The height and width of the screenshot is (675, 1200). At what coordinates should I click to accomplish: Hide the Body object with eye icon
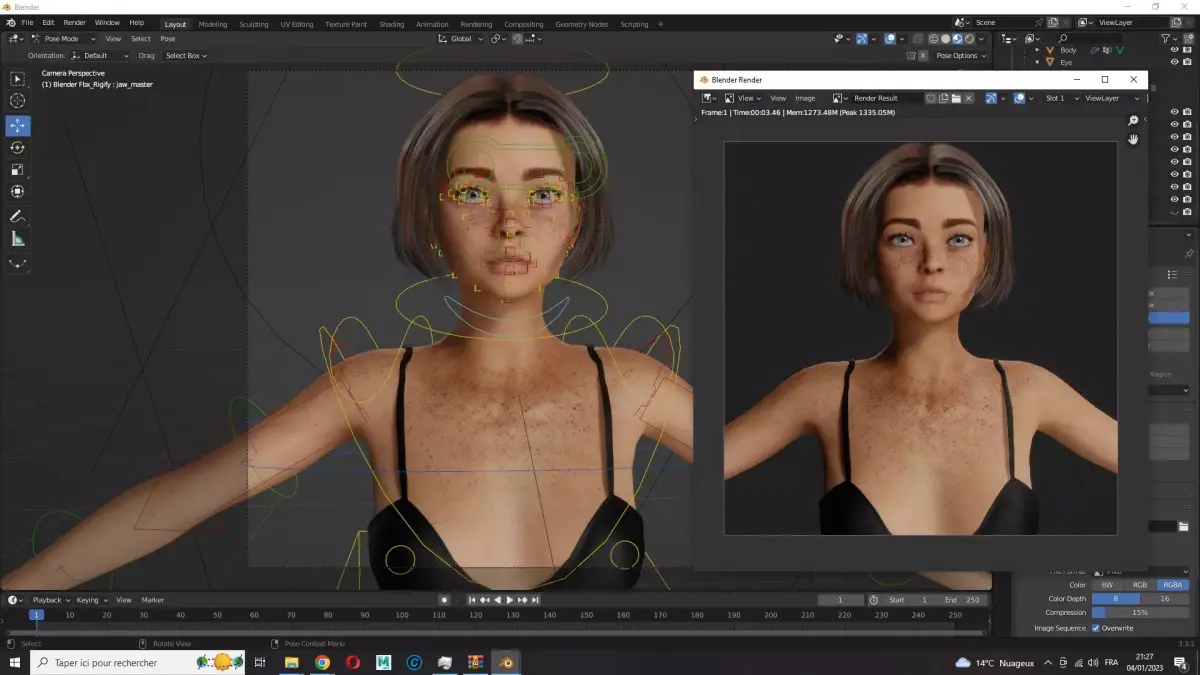tap(1174, 50)
